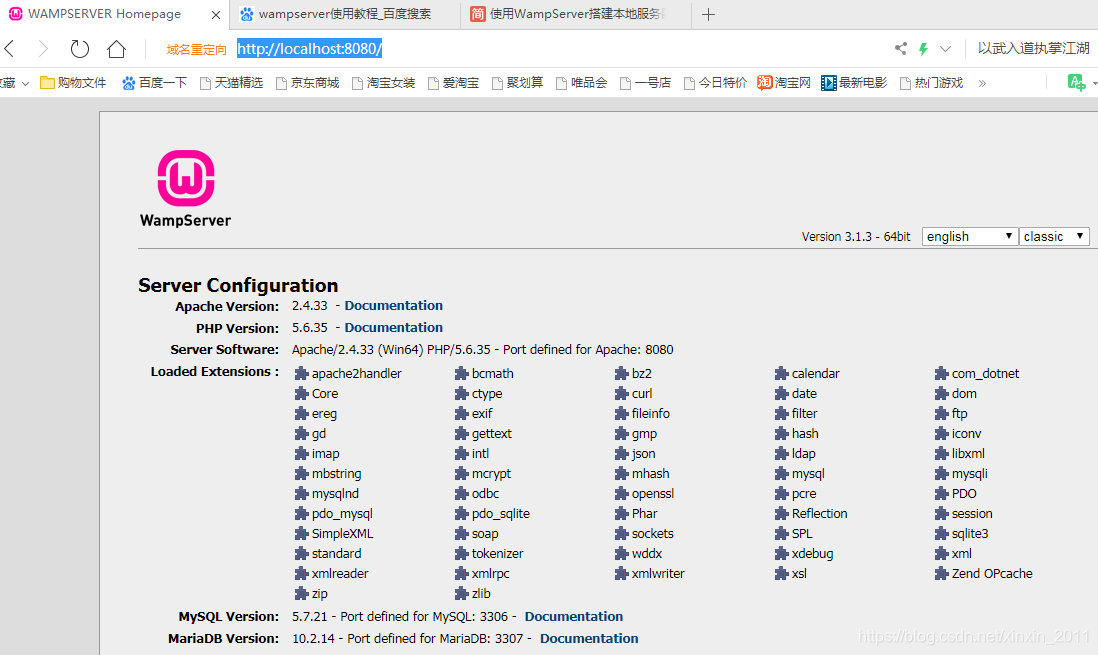Click the com_dotnet extension puzzle icon
Screen dimensions: 1098x655
tap(941, 373)
